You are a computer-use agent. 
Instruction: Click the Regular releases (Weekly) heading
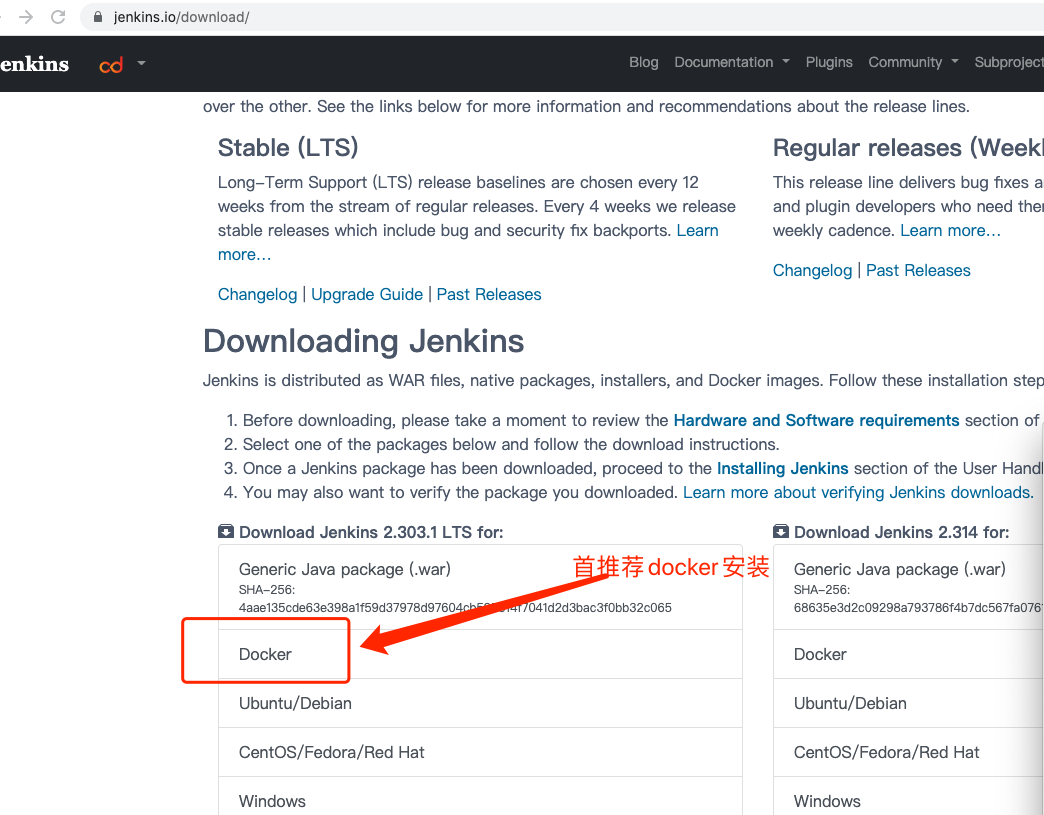(x=908, y=148)
